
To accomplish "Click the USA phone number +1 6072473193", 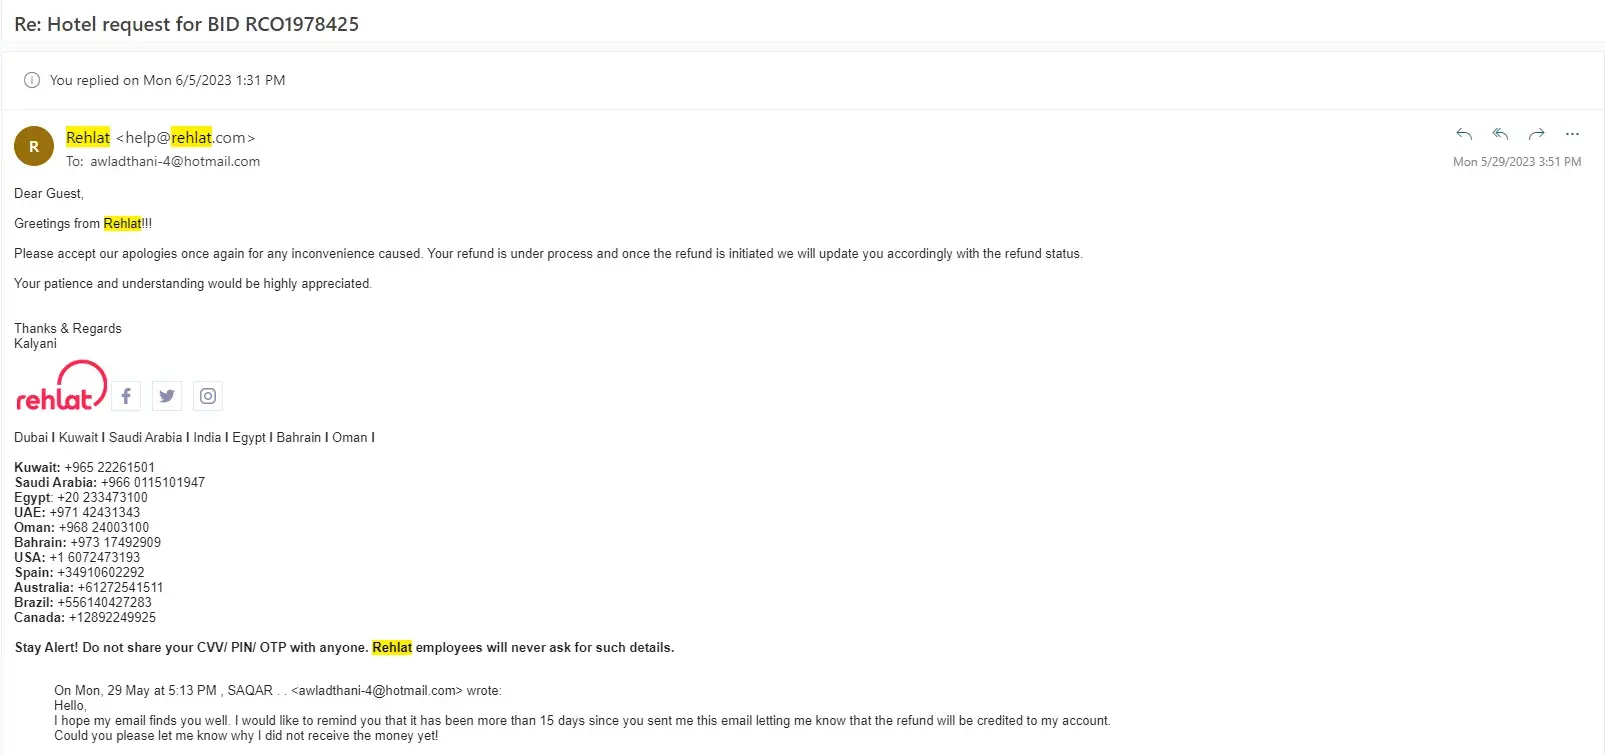I will [95, 557].
